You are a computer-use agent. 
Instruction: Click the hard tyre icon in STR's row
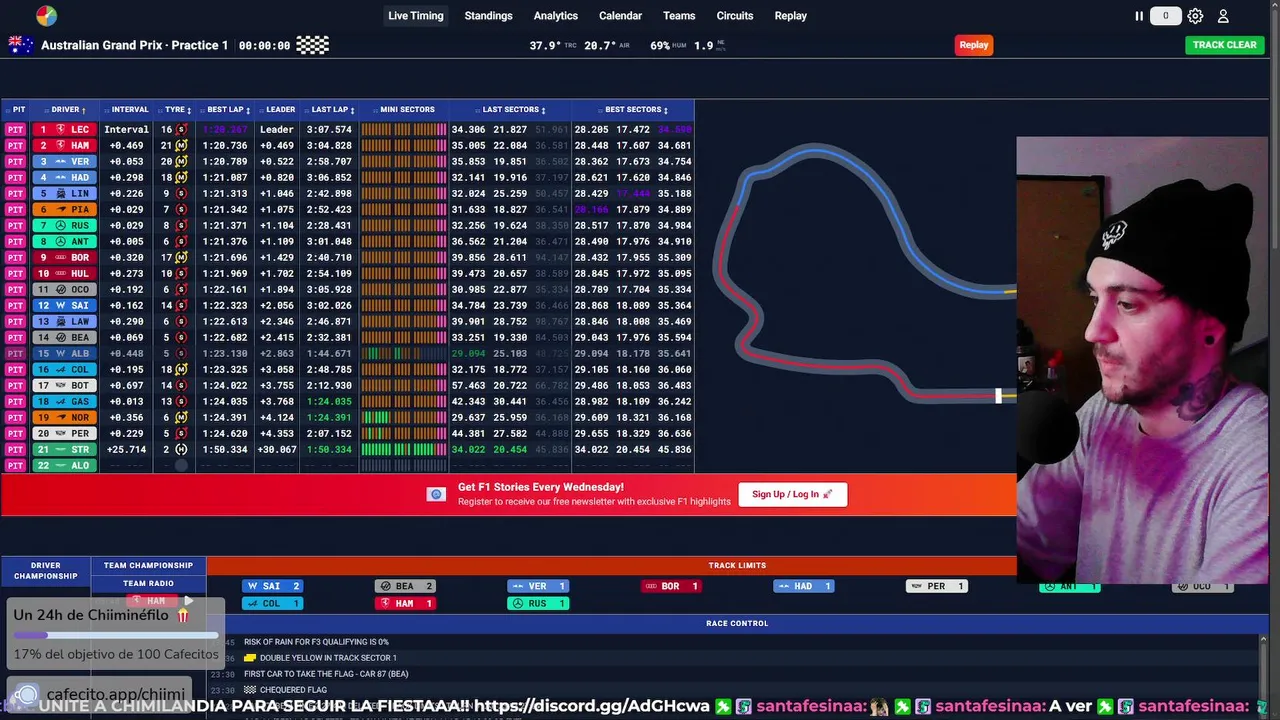pos(181,450)
